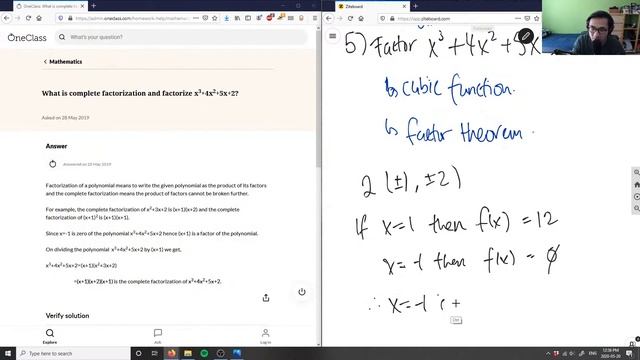This screenshot has width=640, height=360.
Task: Reload the OneClass page
Action: [28, 18]
